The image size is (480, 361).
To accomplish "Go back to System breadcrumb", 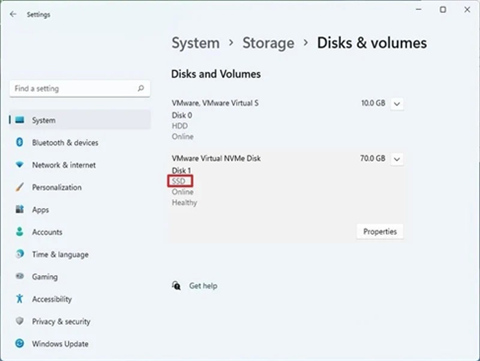I will (x=196, y=43).
